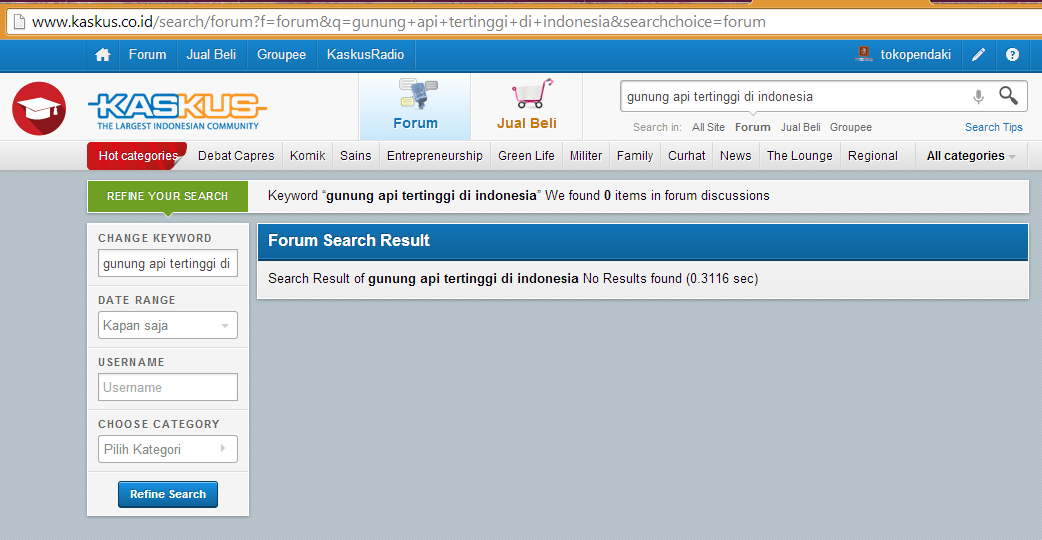1042x540 pixels.
Task: Open the Search Tips link
Action: tap(993, 127)
